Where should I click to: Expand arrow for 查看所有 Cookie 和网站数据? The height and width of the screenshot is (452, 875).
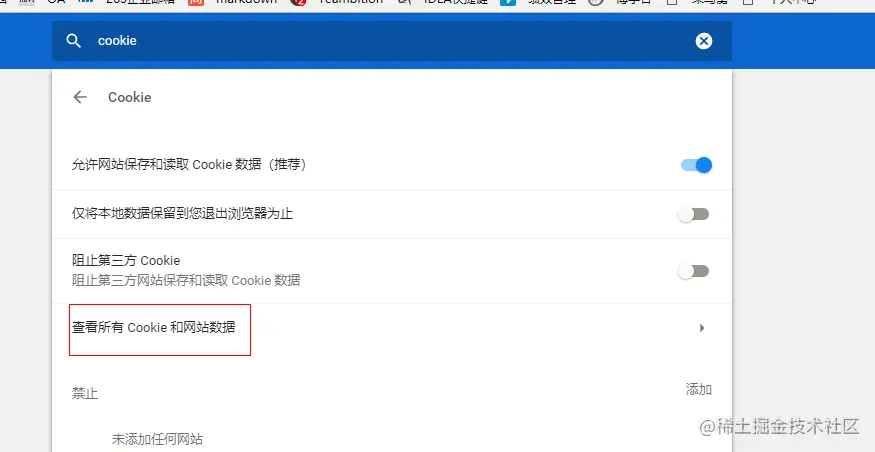(x=702, y=328)
